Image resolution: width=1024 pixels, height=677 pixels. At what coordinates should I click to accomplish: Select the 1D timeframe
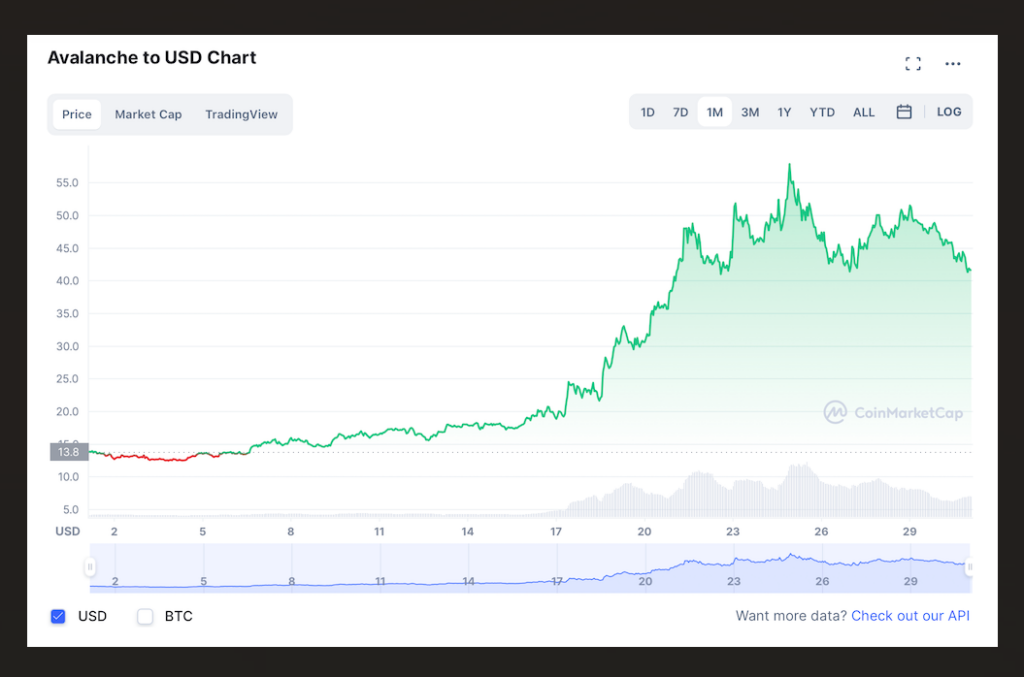pyautogui.click(x=647, y=112)
